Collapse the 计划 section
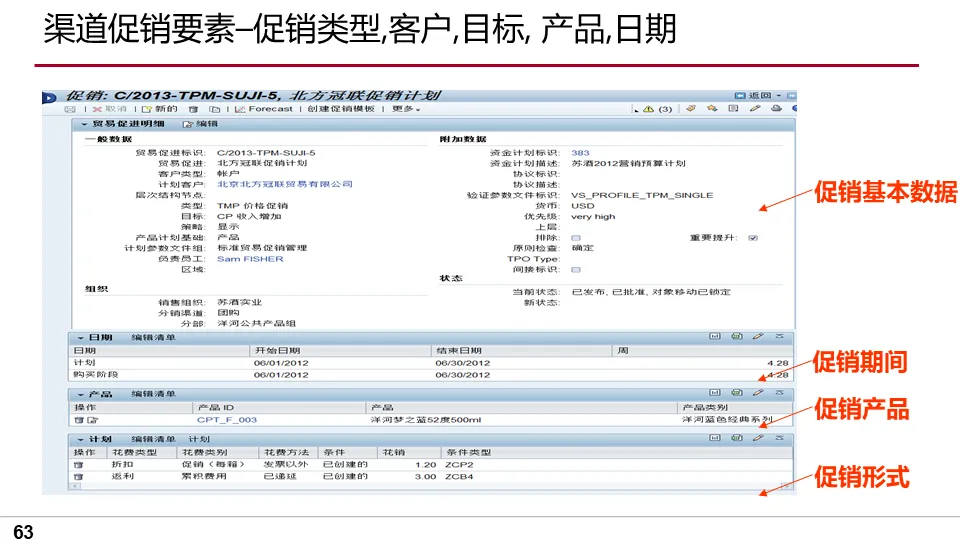This screenshot has height=540, width=960. click(x=80, y=440)
